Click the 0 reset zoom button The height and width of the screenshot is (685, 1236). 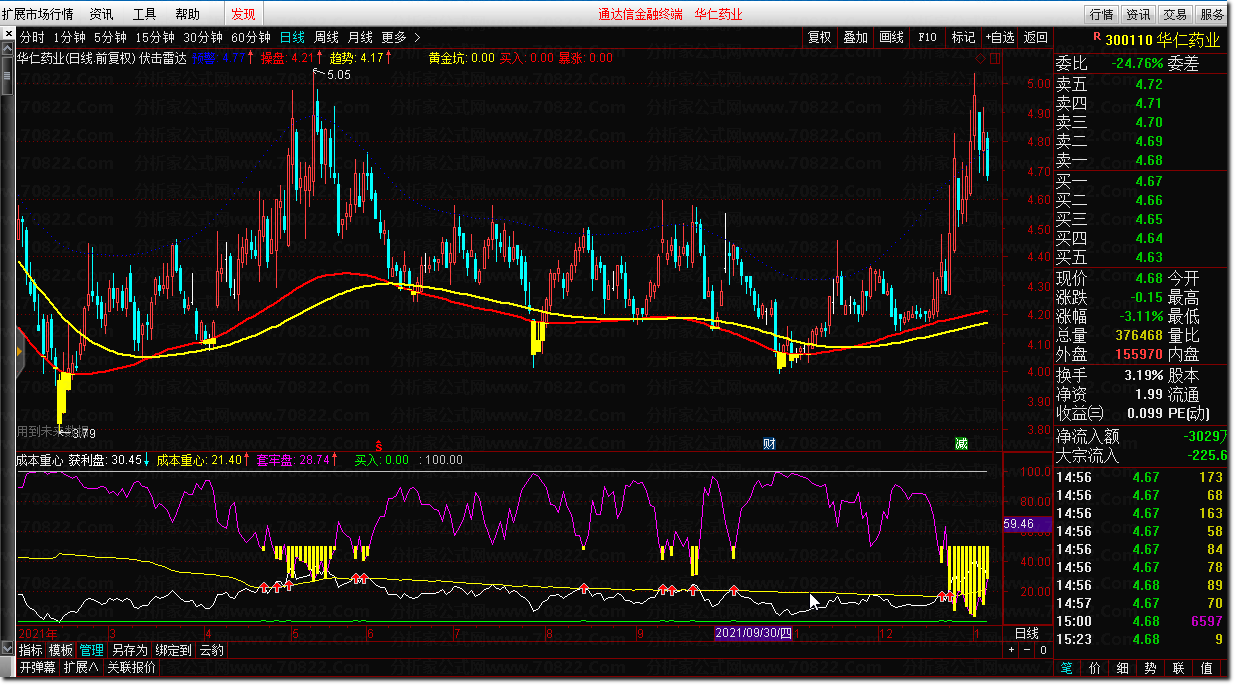1043,650
